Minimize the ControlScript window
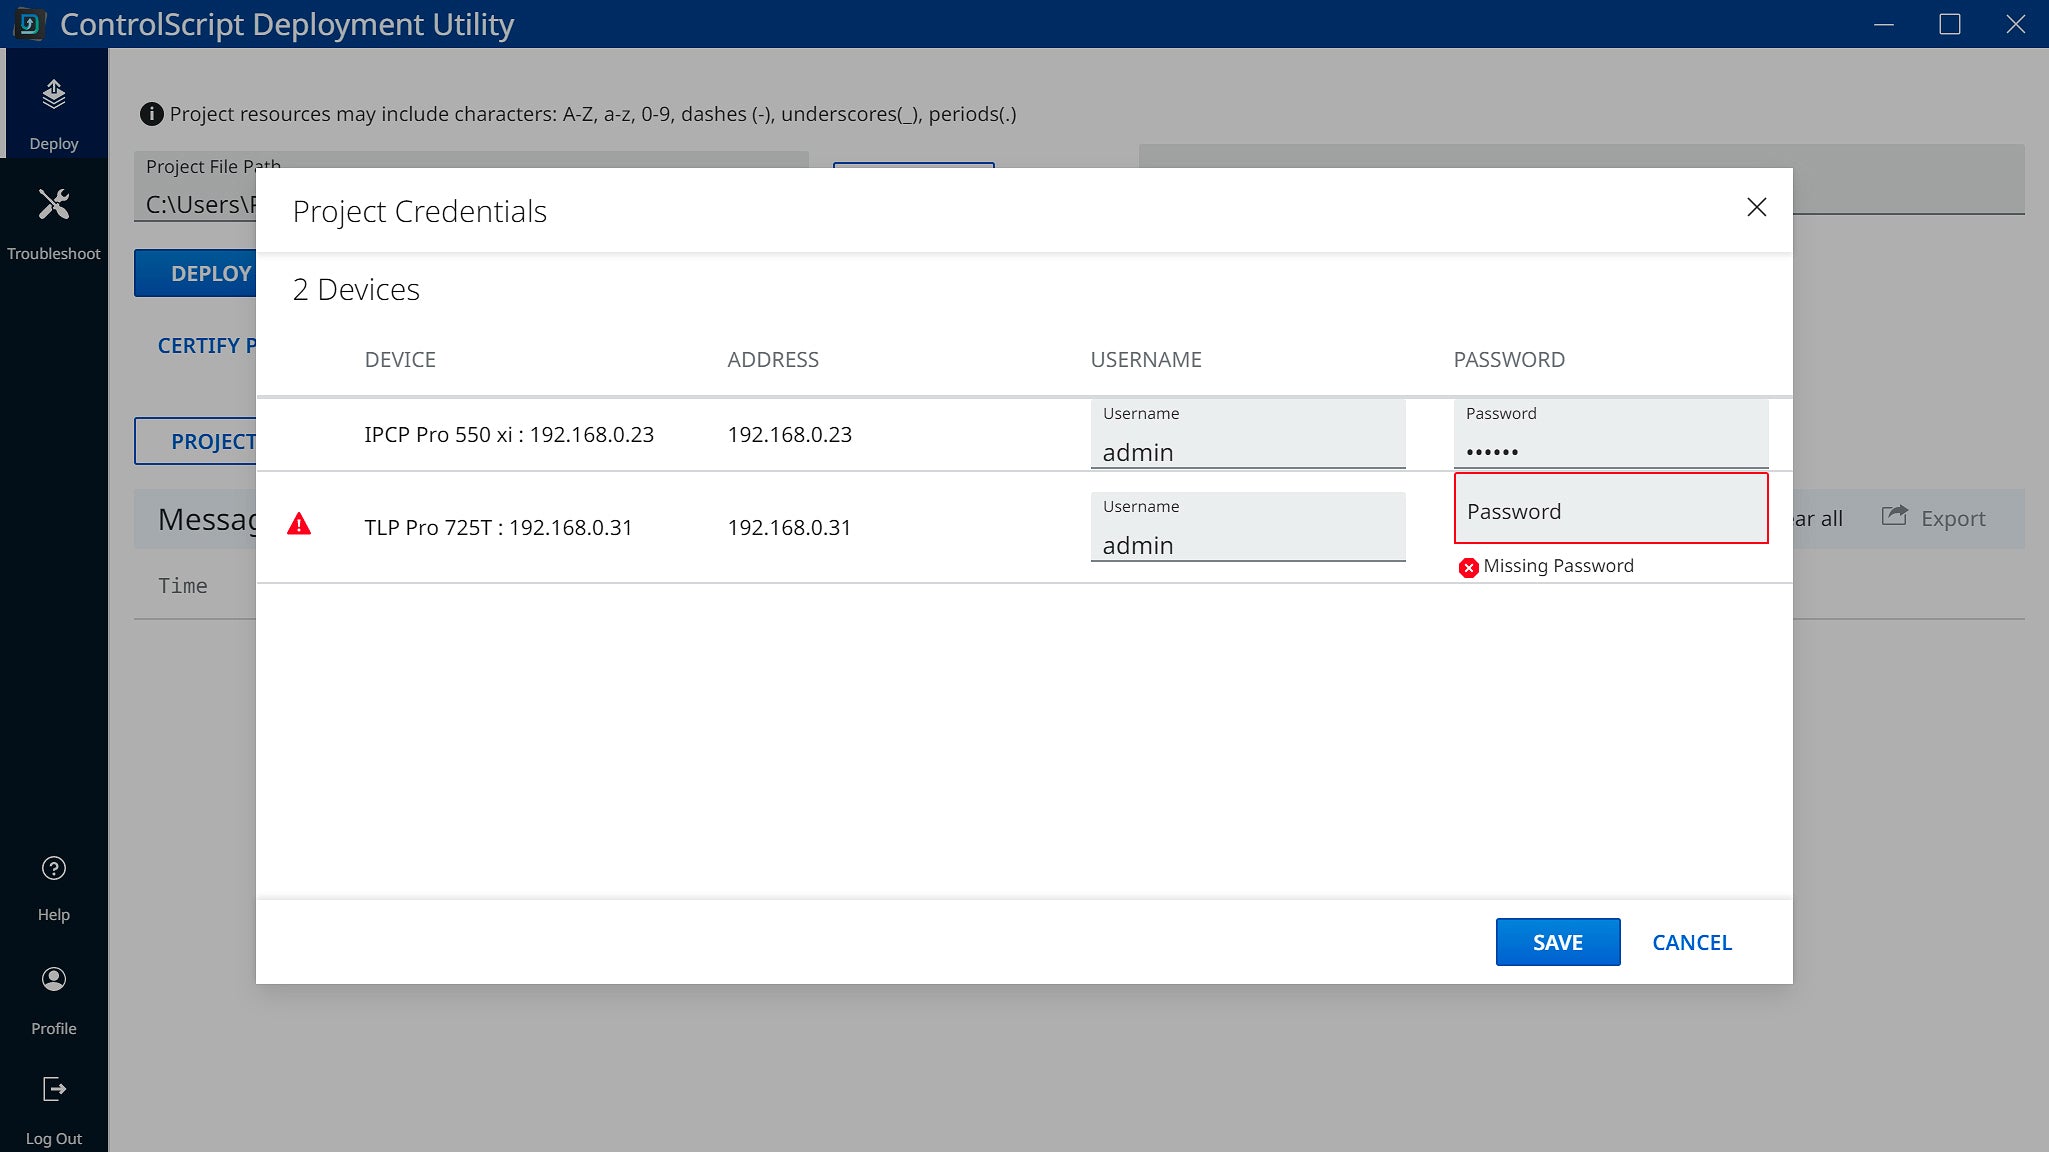 tap(1884, 24)
